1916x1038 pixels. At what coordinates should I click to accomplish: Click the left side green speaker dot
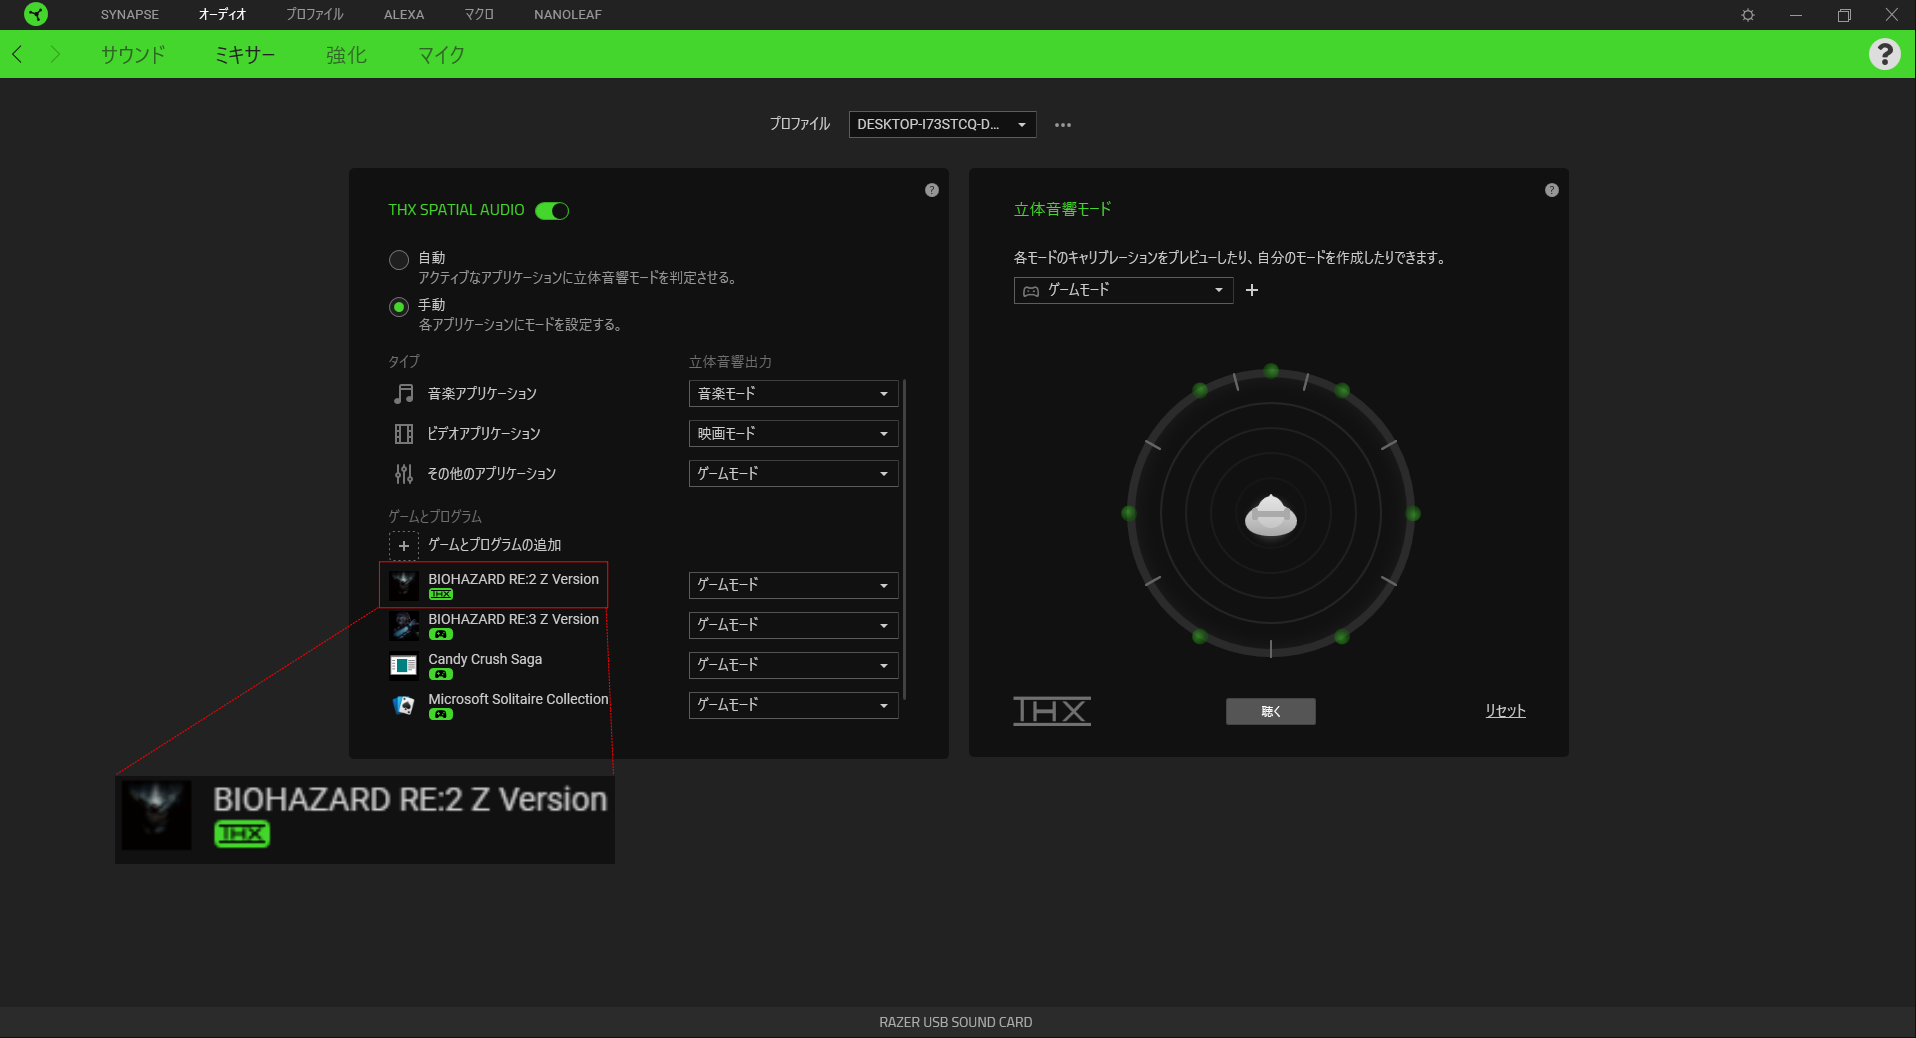point(1129,514)
